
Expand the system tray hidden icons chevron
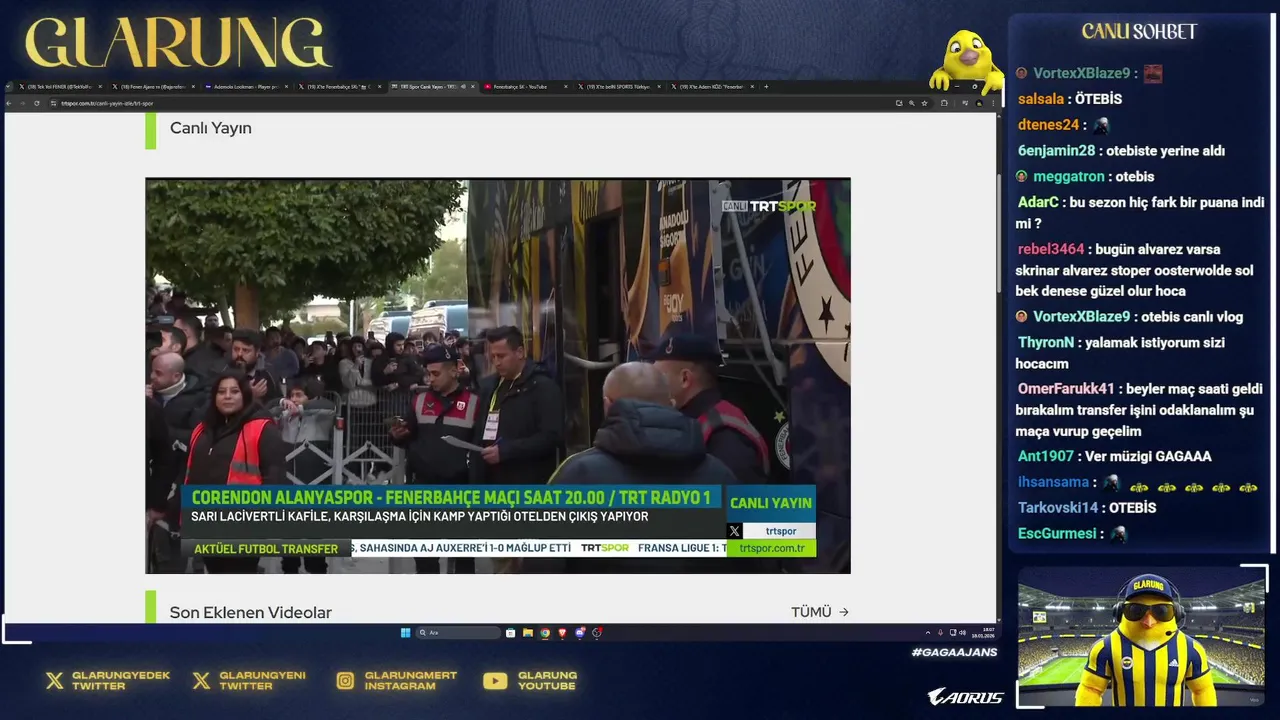coord(927,632)
